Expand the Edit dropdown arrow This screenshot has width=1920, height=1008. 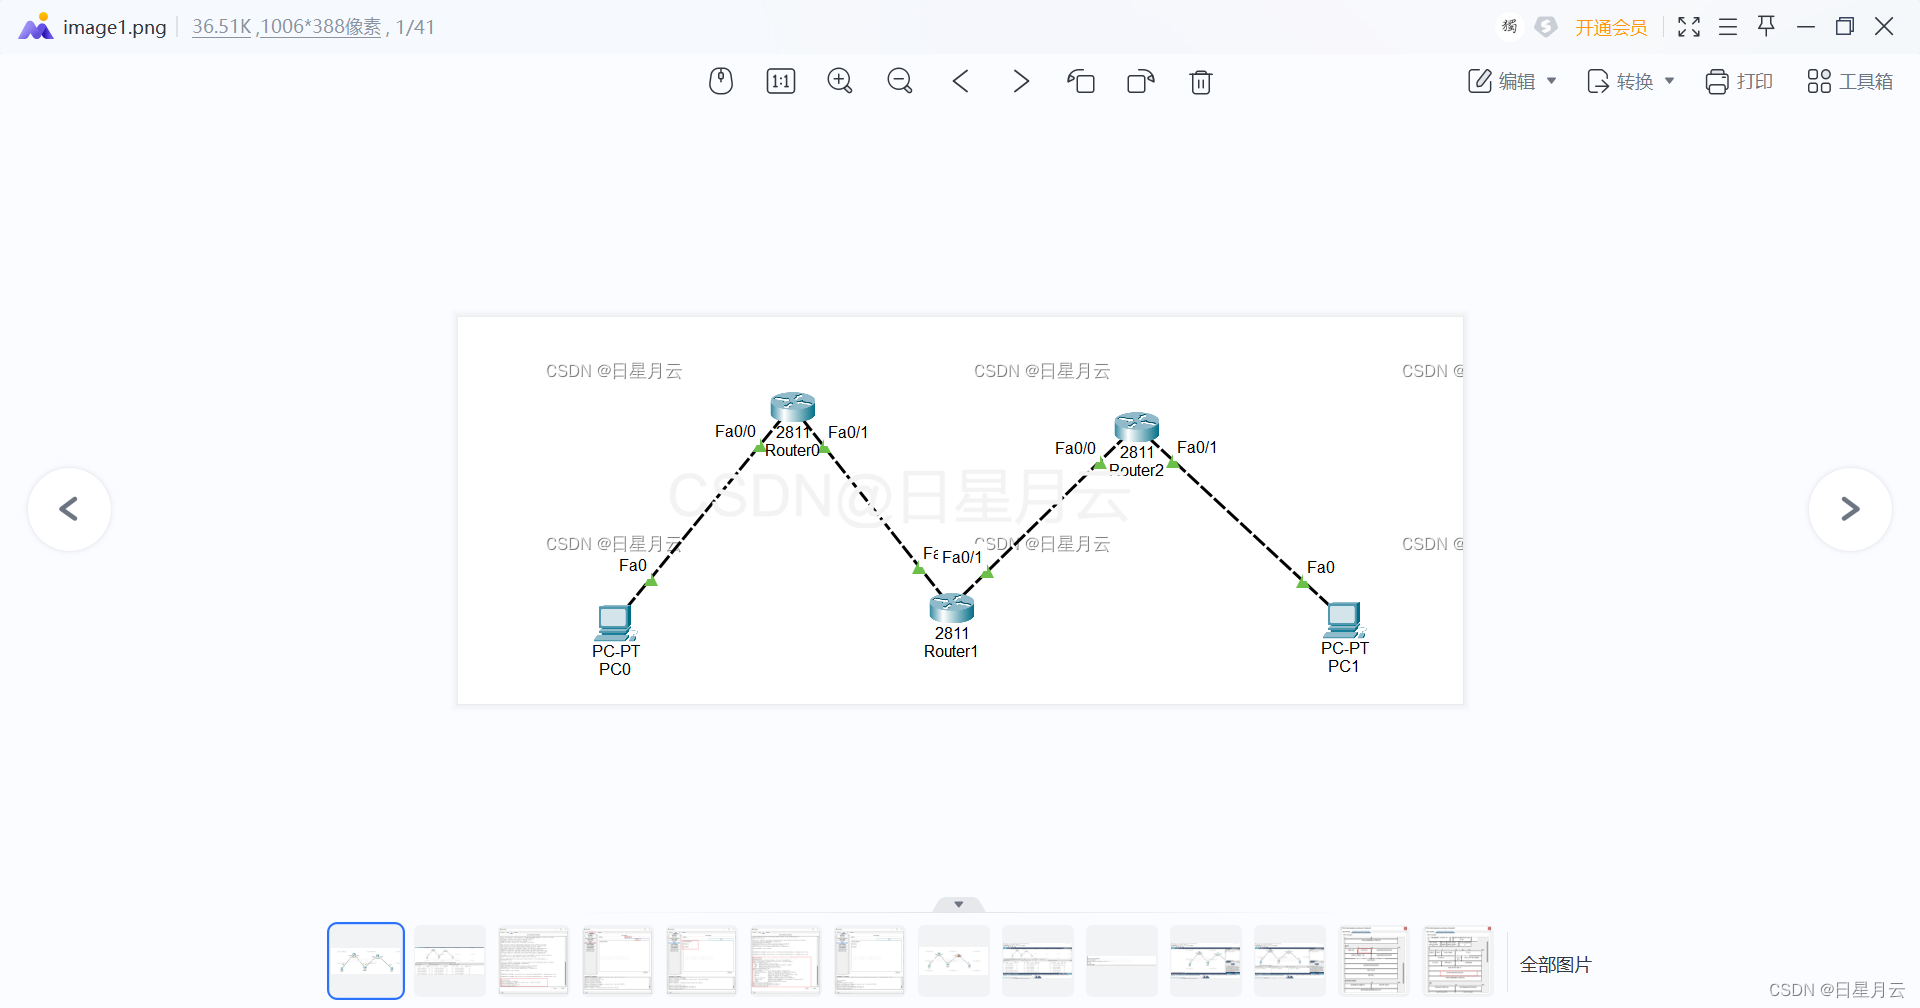(x=1552, y=81)
